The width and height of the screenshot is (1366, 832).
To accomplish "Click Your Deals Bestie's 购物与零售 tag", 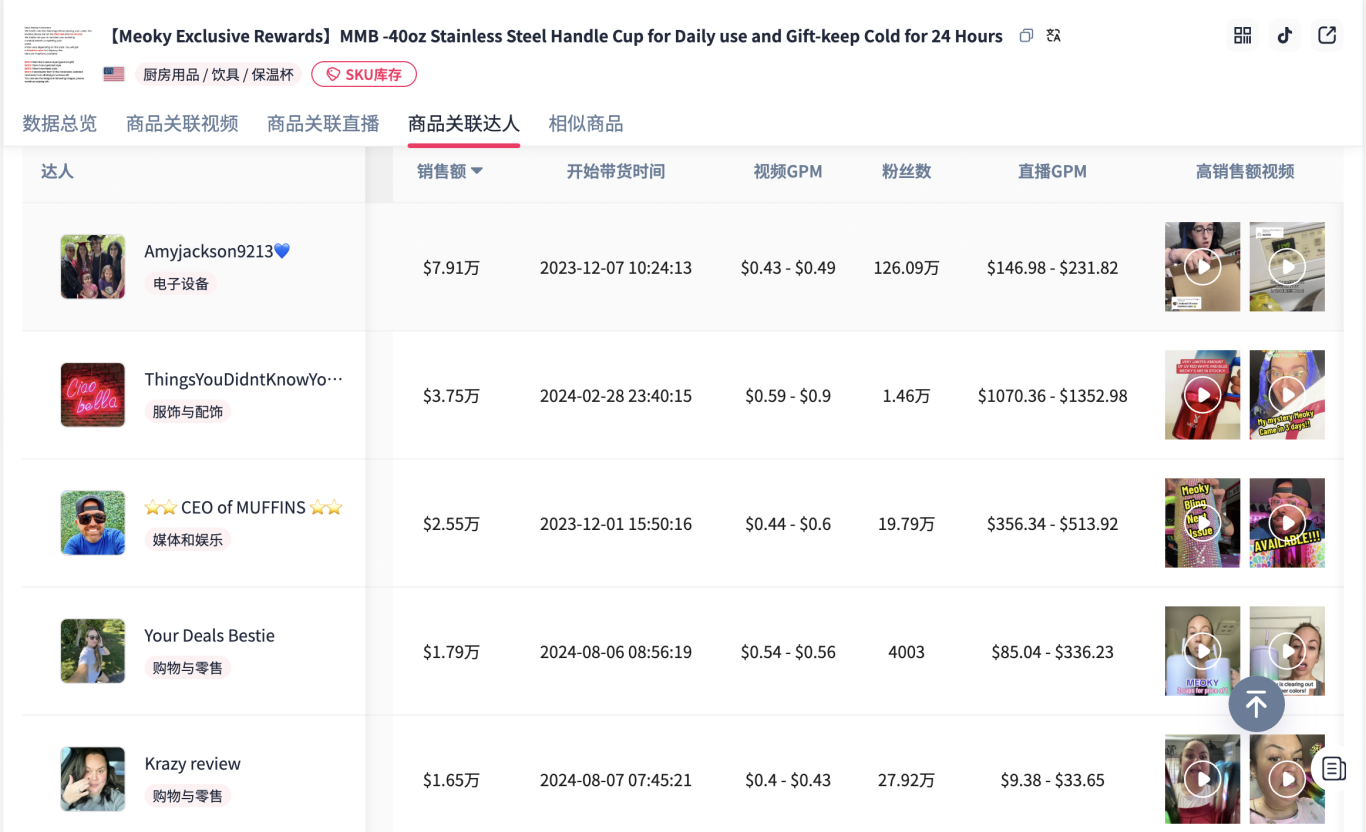I will (188, 668).
